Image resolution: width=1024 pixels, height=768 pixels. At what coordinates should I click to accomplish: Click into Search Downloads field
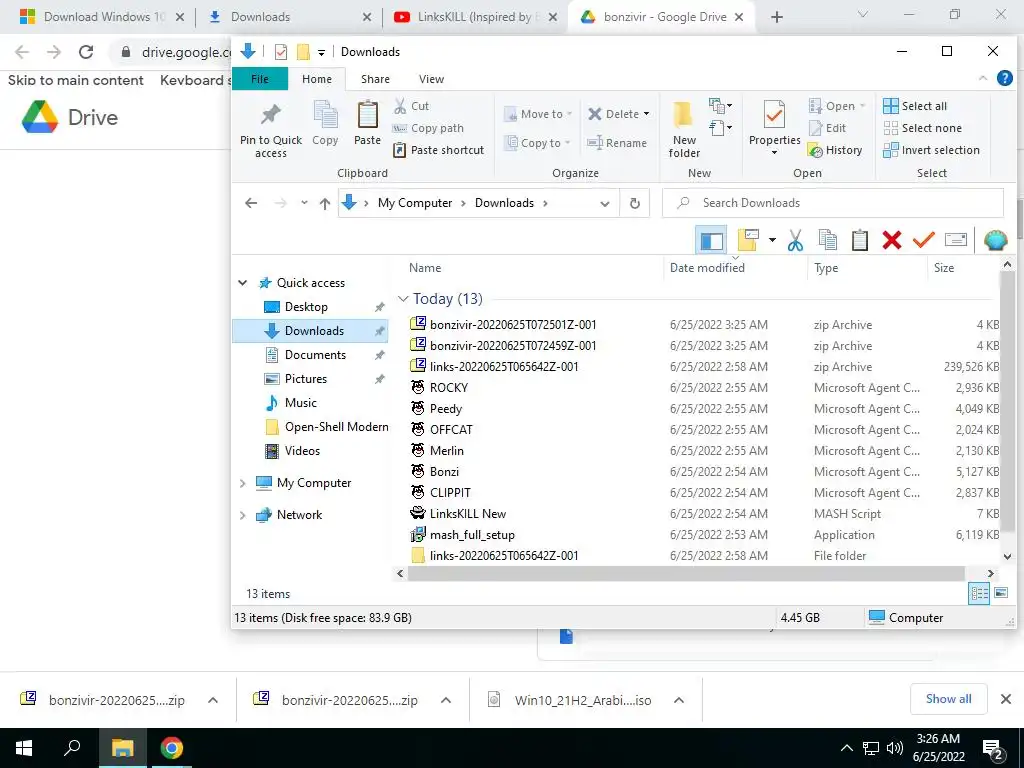(833, 203)
